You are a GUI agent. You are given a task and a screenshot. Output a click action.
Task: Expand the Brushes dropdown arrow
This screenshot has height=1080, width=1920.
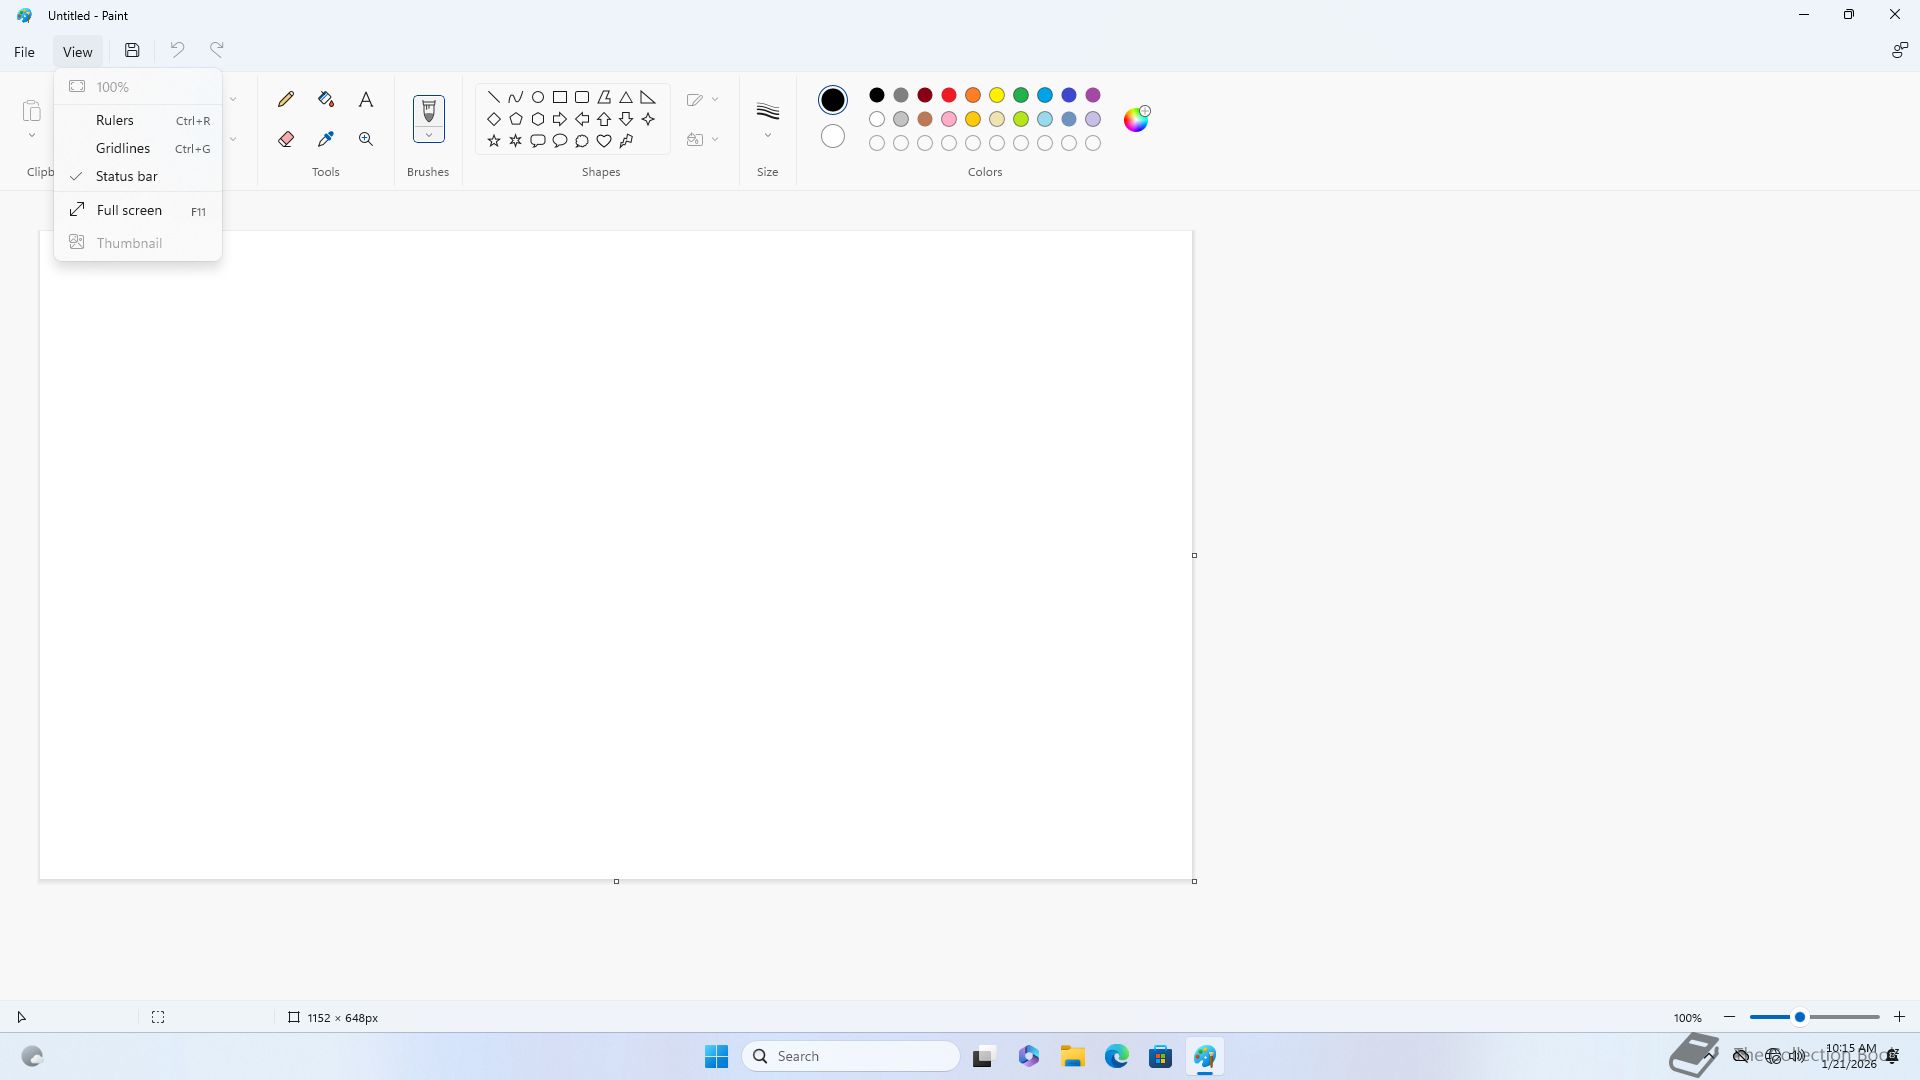pos(428,135)
